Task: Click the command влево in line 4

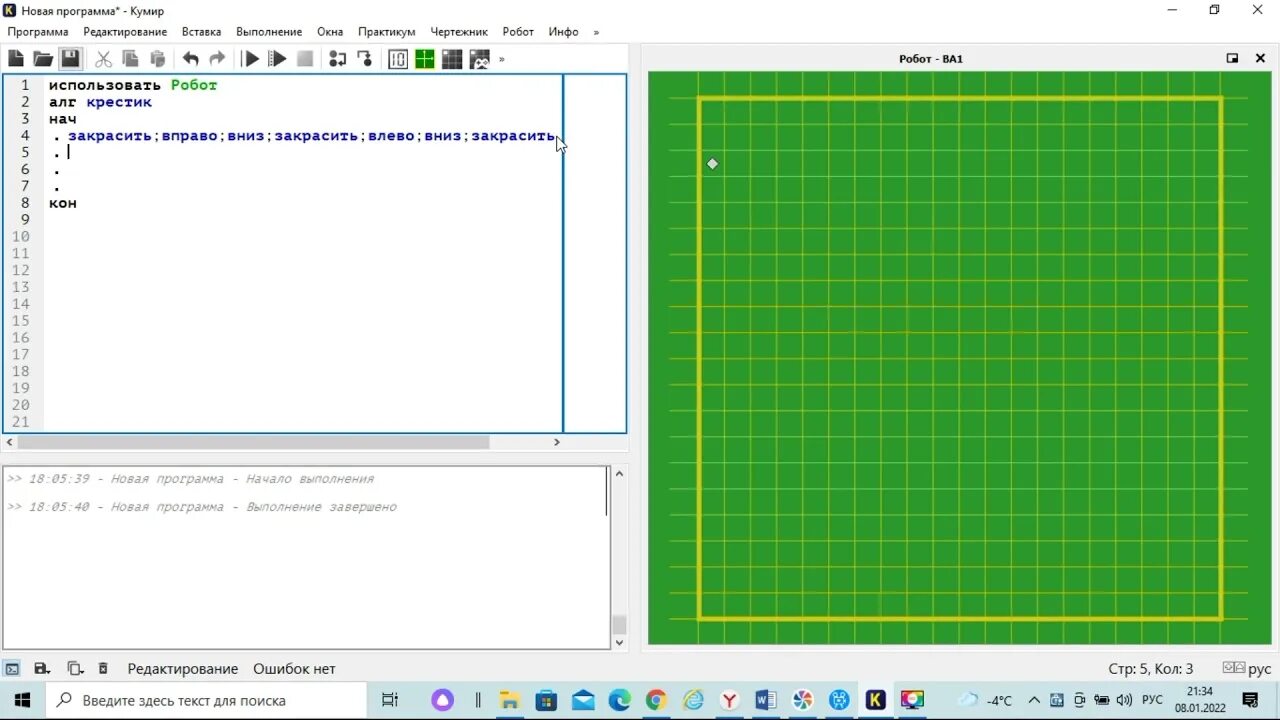Action: pyautogui.click(x=391, y=136)
